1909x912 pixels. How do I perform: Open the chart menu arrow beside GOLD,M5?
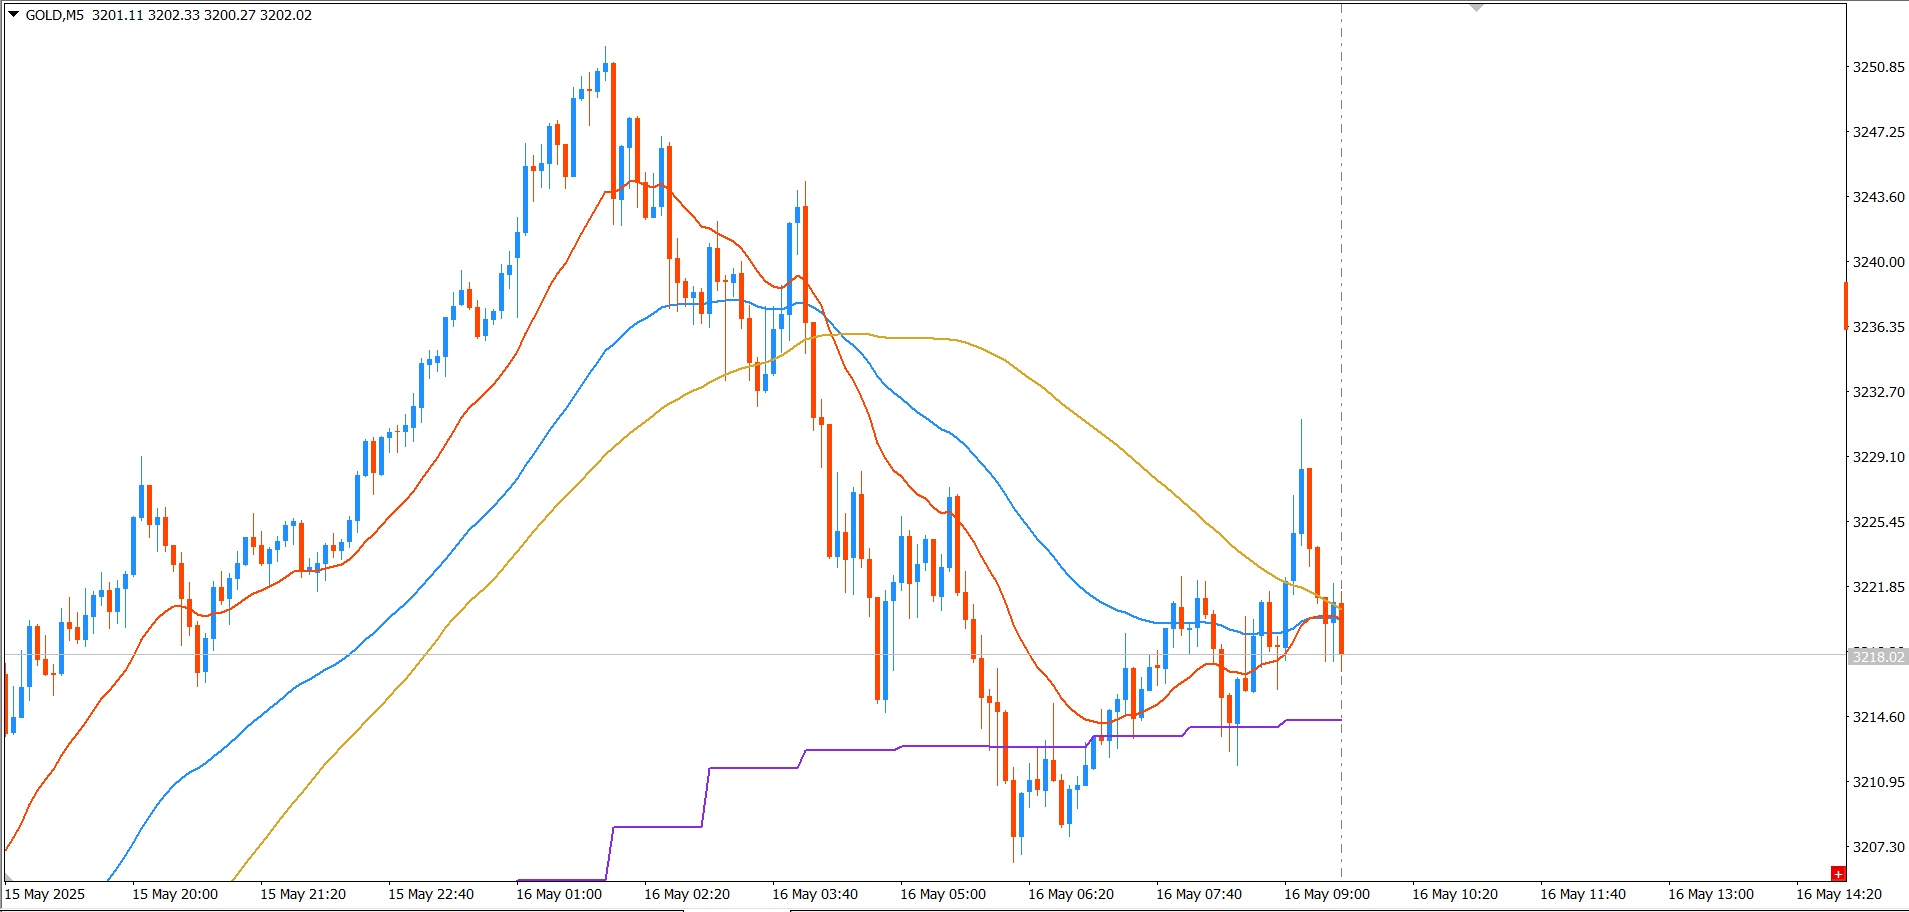13,15
